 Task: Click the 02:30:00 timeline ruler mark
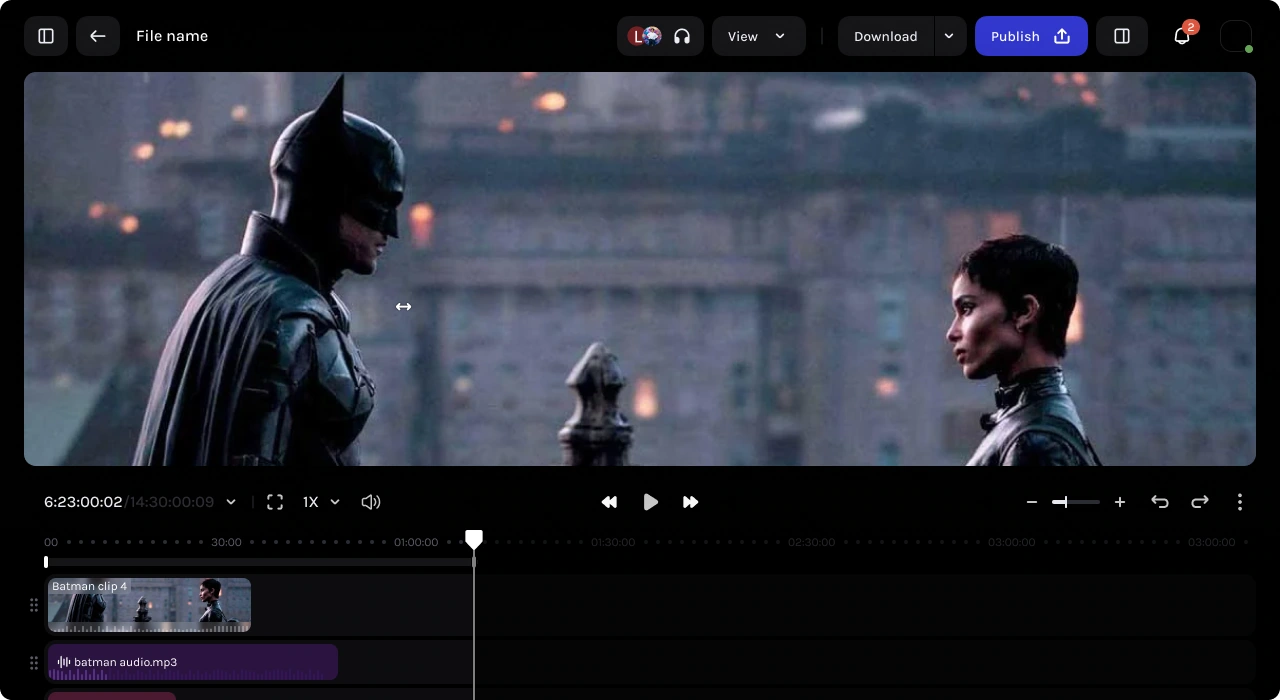pos(811,542)
